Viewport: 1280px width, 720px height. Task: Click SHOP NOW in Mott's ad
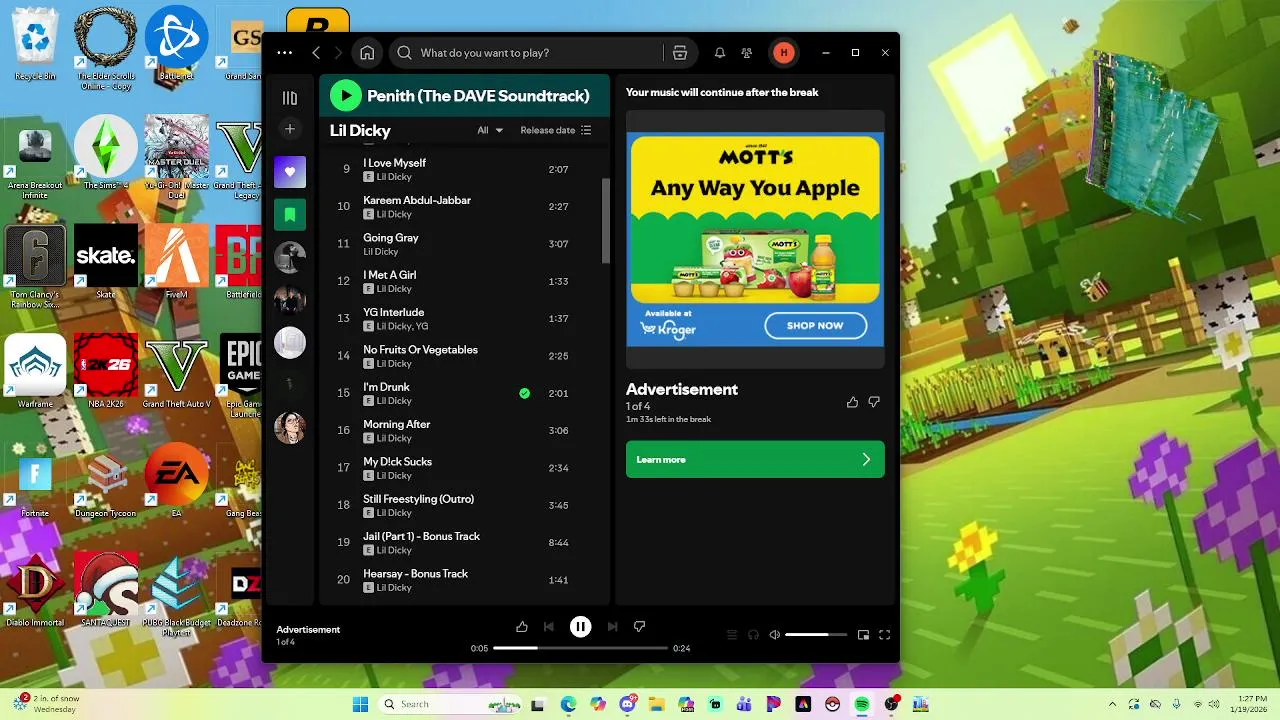[x=815, y=325]
